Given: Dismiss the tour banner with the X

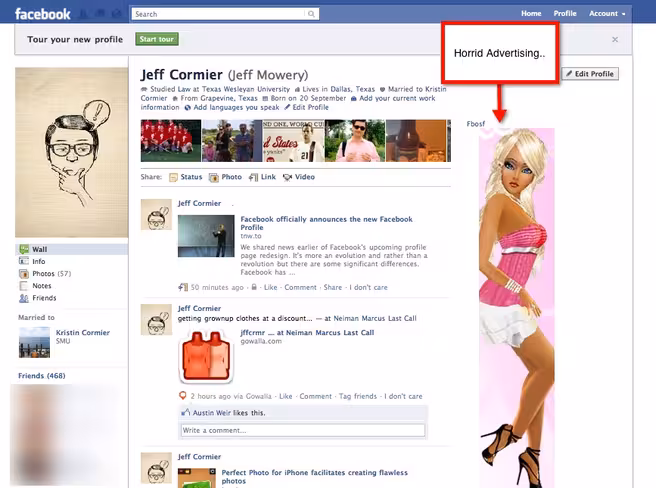Looking at the screenshot, I should tap(615, 39).
